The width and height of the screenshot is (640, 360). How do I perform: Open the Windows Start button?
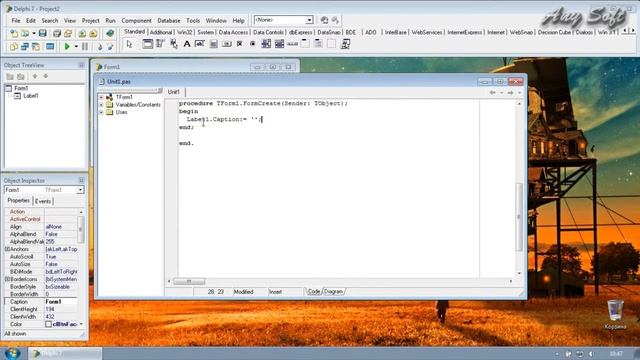tap(12, 353)
